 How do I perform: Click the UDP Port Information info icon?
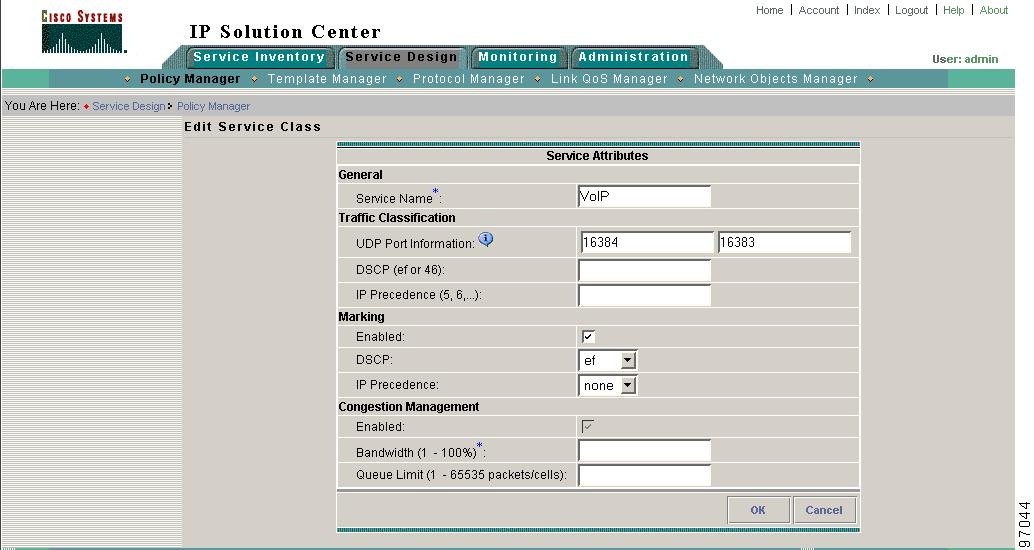tap(486, 239)
